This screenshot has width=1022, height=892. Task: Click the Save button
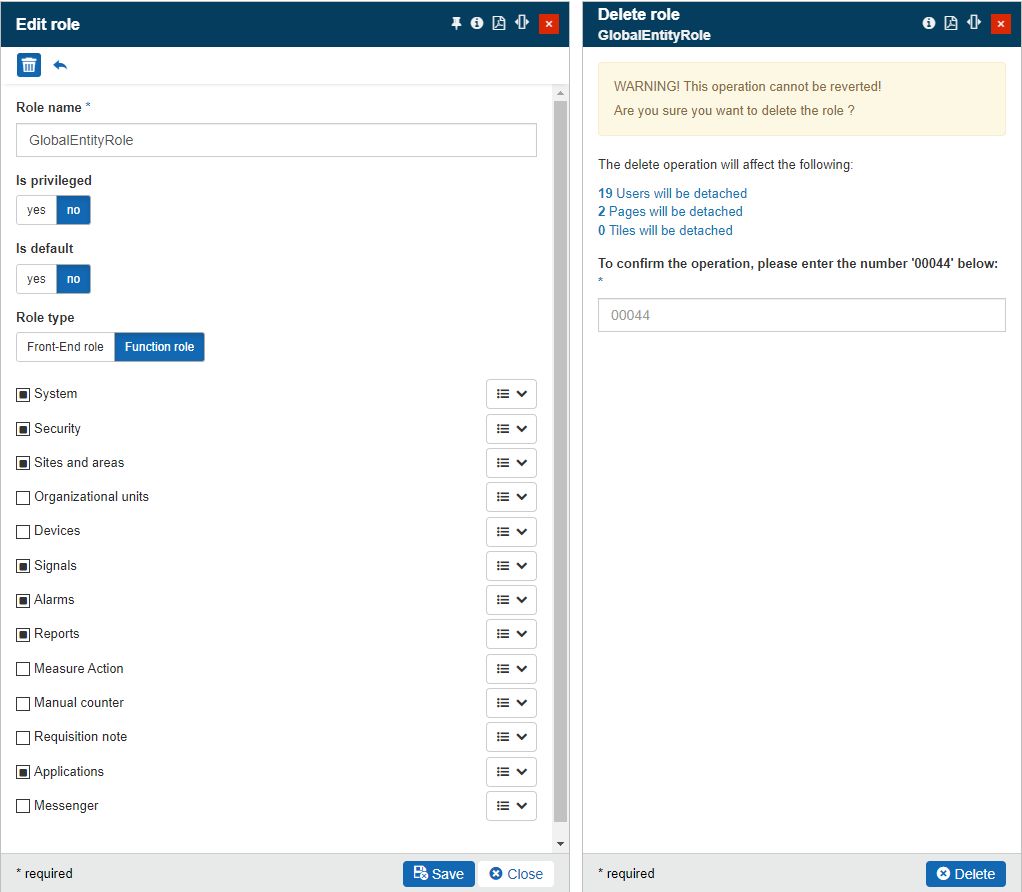tap(438, 873)
